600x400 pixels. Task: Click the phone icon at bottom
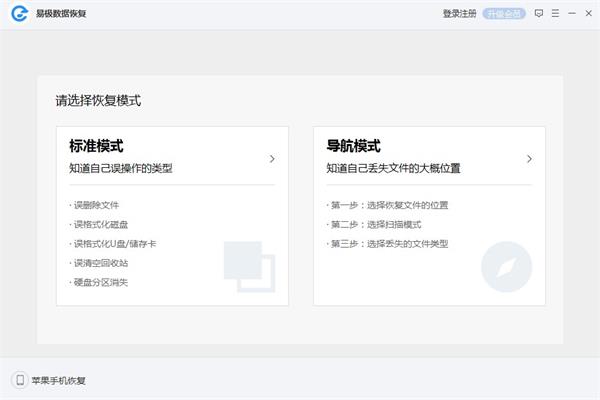(20, 380)
